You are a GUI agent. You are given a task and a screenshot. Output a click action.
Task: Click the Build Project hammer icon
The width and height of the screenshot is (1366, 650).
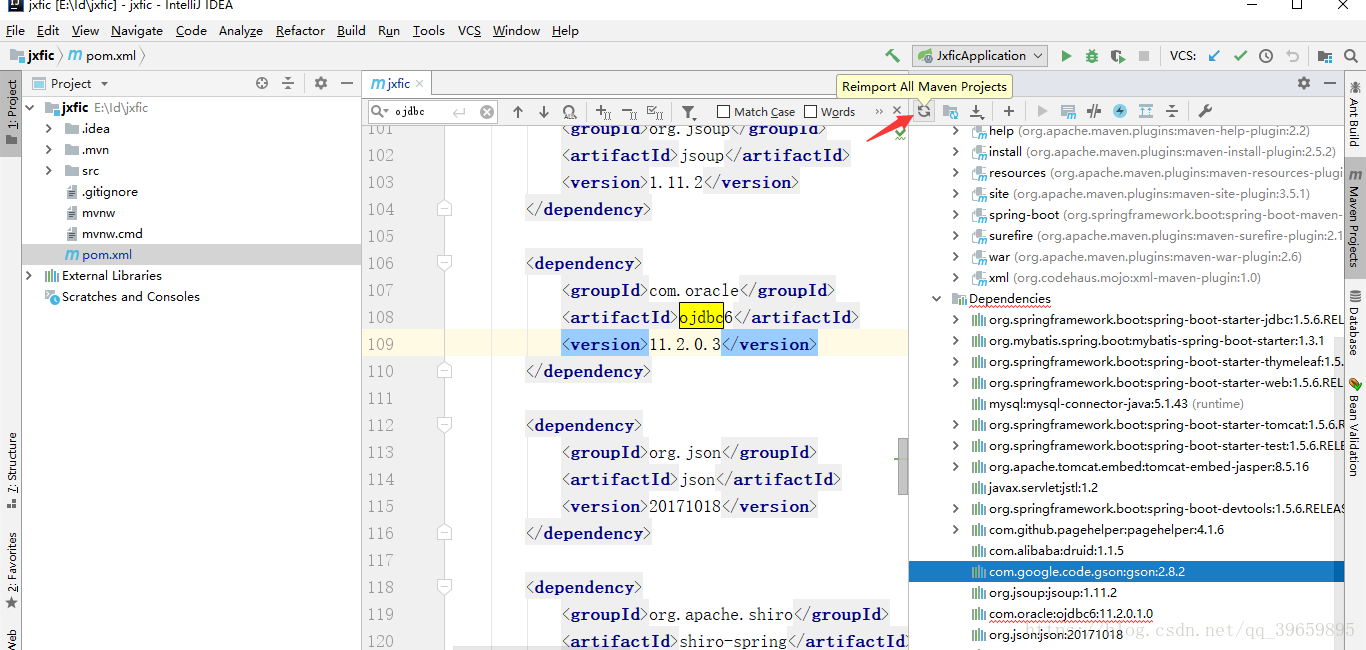click(x=892, y=56)
